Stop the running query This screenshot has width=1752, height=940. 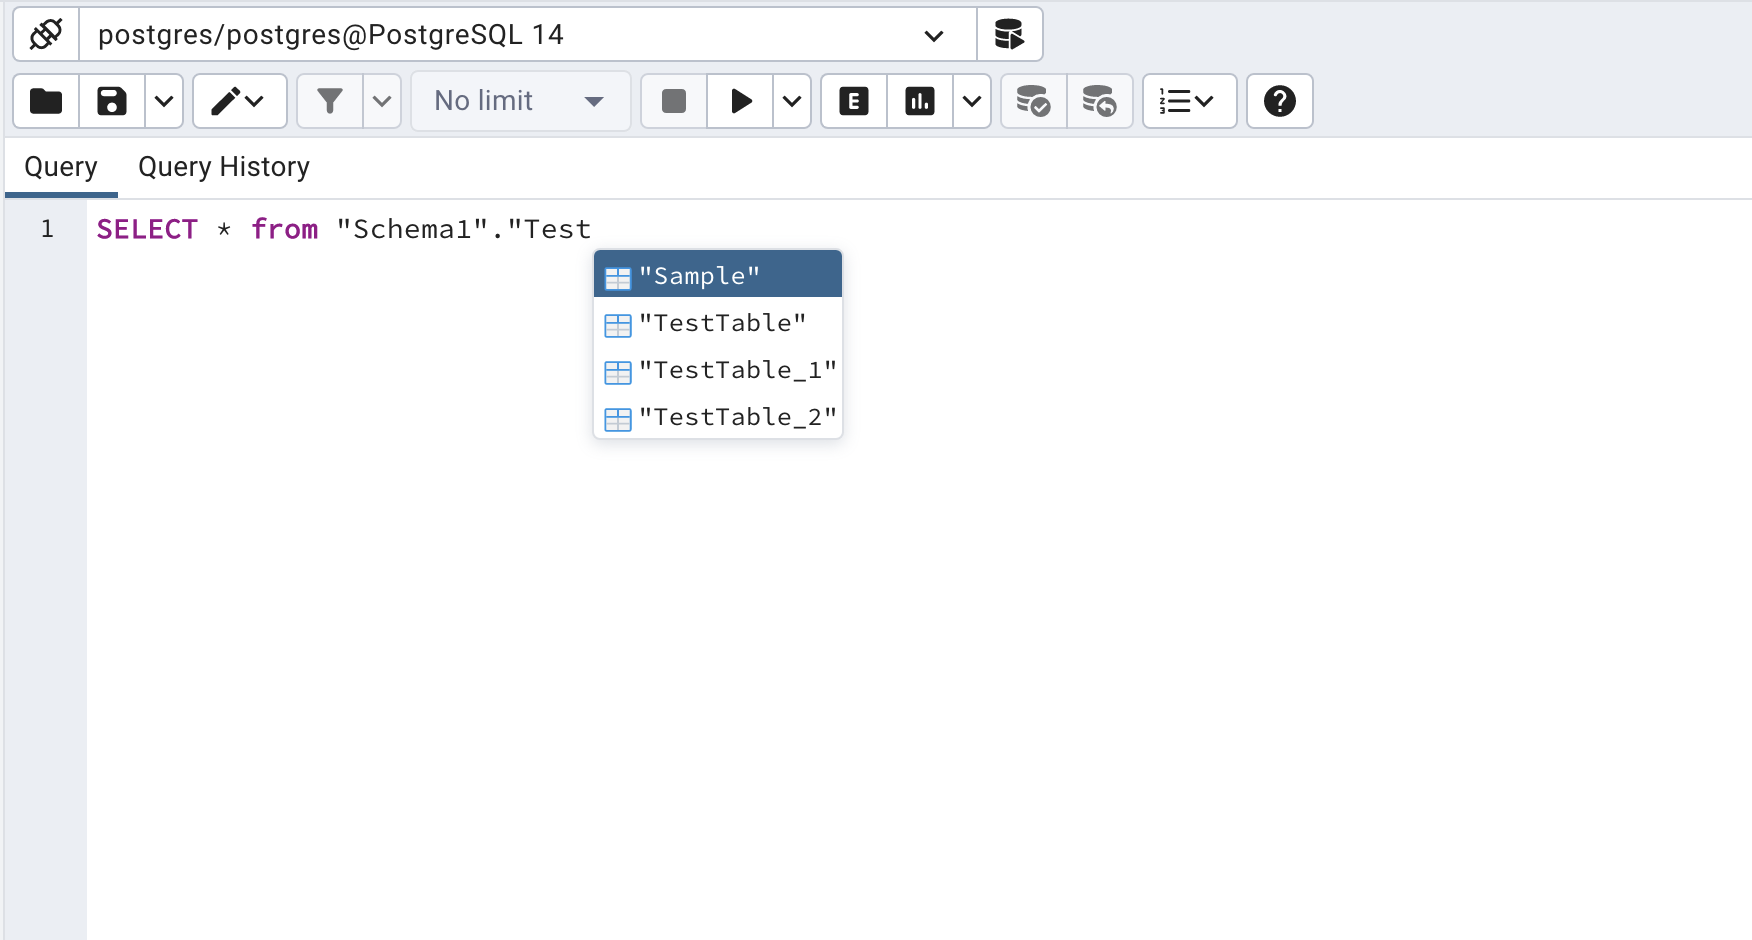point(672,101)
